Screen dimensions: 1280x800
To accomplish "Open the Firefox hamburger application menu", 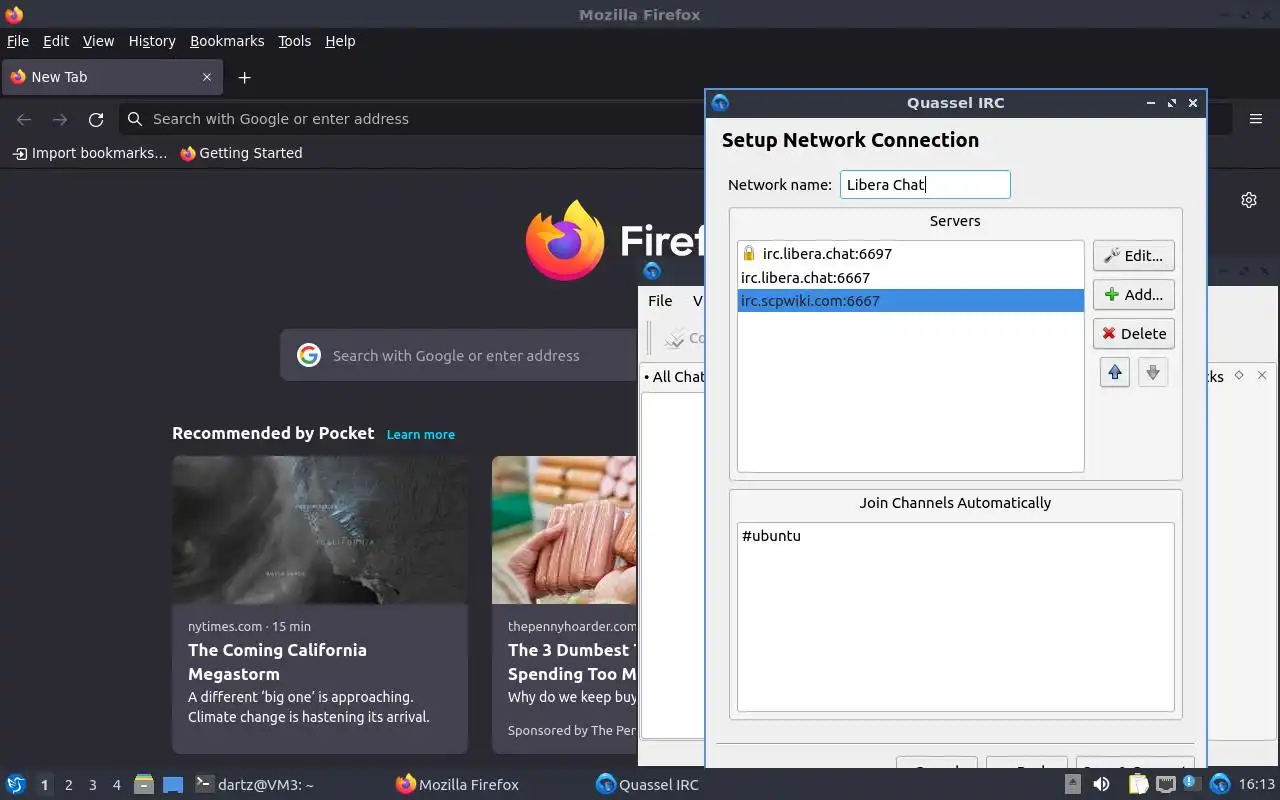I will click(1256, 119).
